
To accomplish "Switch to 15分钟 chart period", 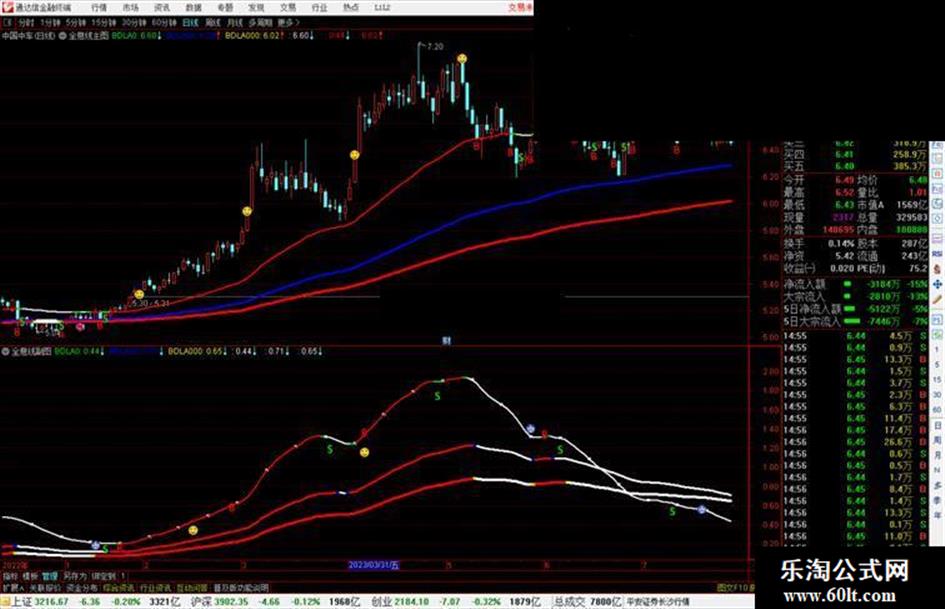I will click(x=103, y=23).
